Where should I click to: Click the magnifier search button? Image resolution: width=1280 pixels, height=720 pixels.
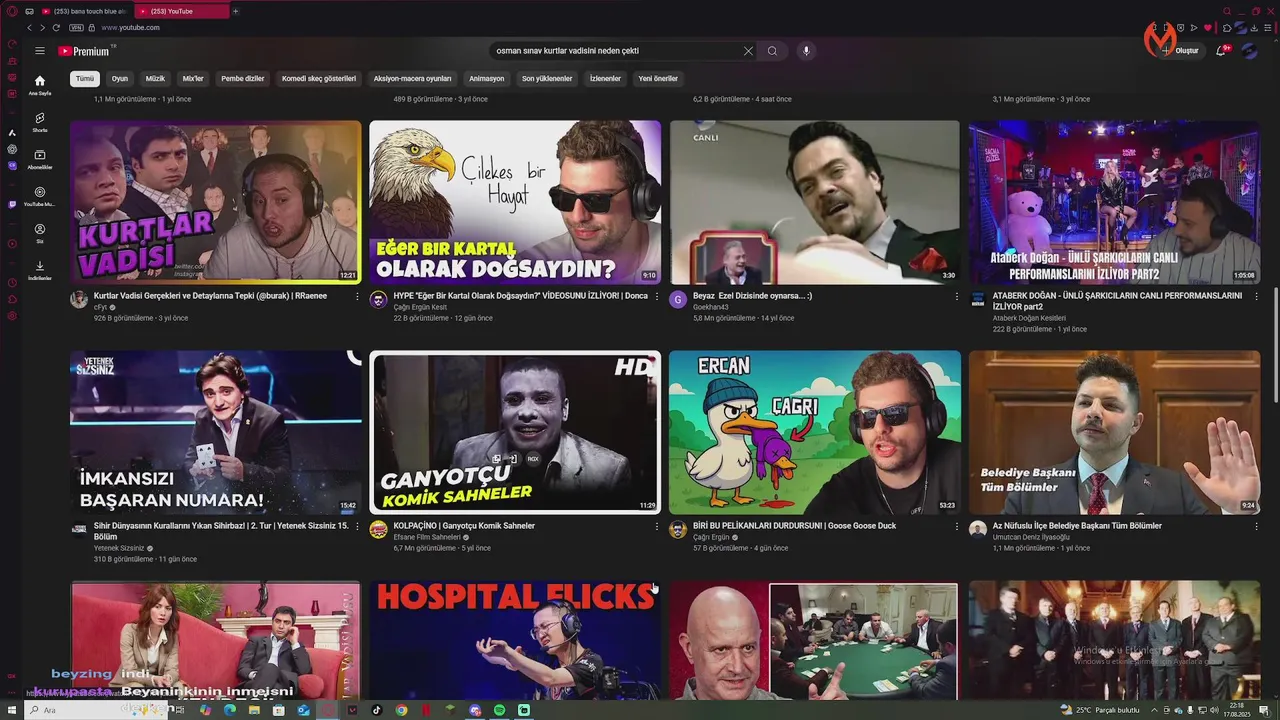pyautogui.click(x=772, y=51)
